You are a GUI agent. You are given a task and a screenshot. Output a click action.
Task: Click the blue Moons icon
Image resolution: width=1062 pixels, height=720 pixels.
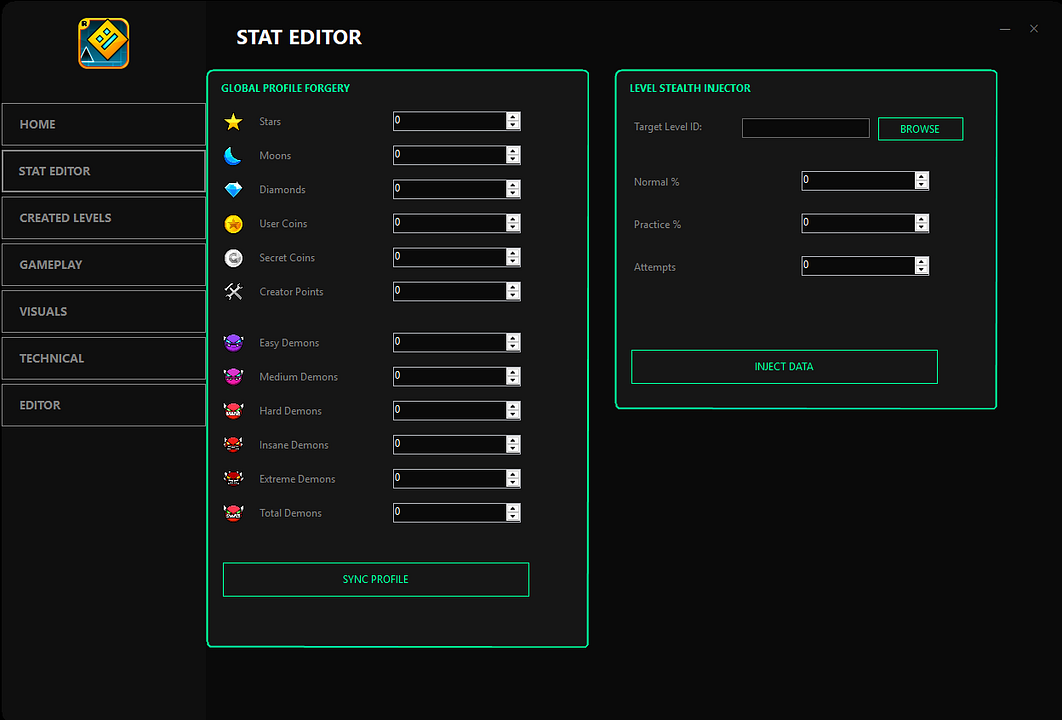(x=233, y=156)
